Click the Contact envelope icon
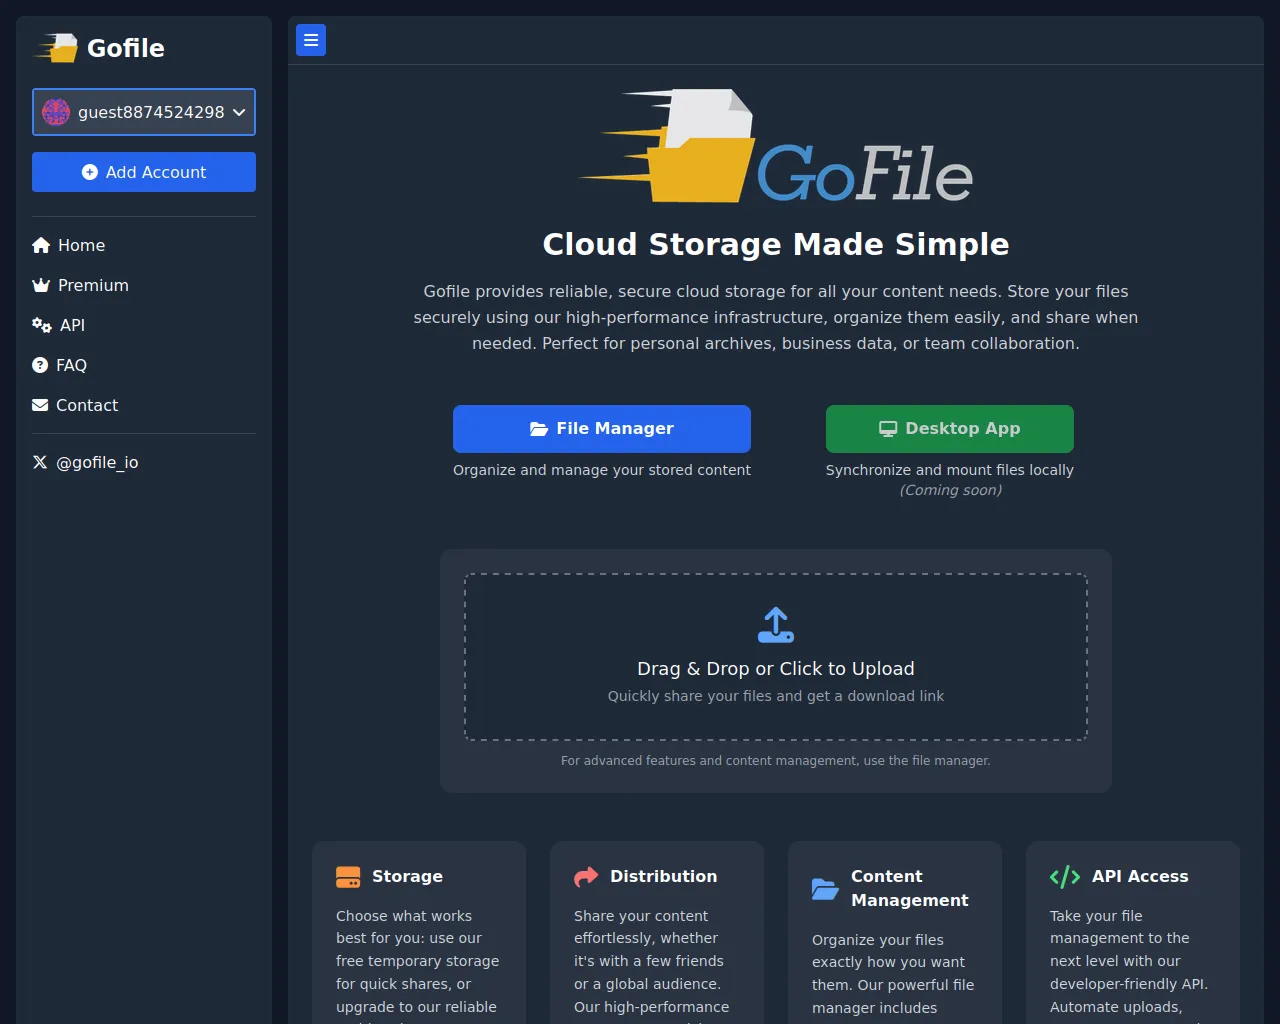Image resolution: width=1280 pixels, height=1024 pixels. [40, 405]
